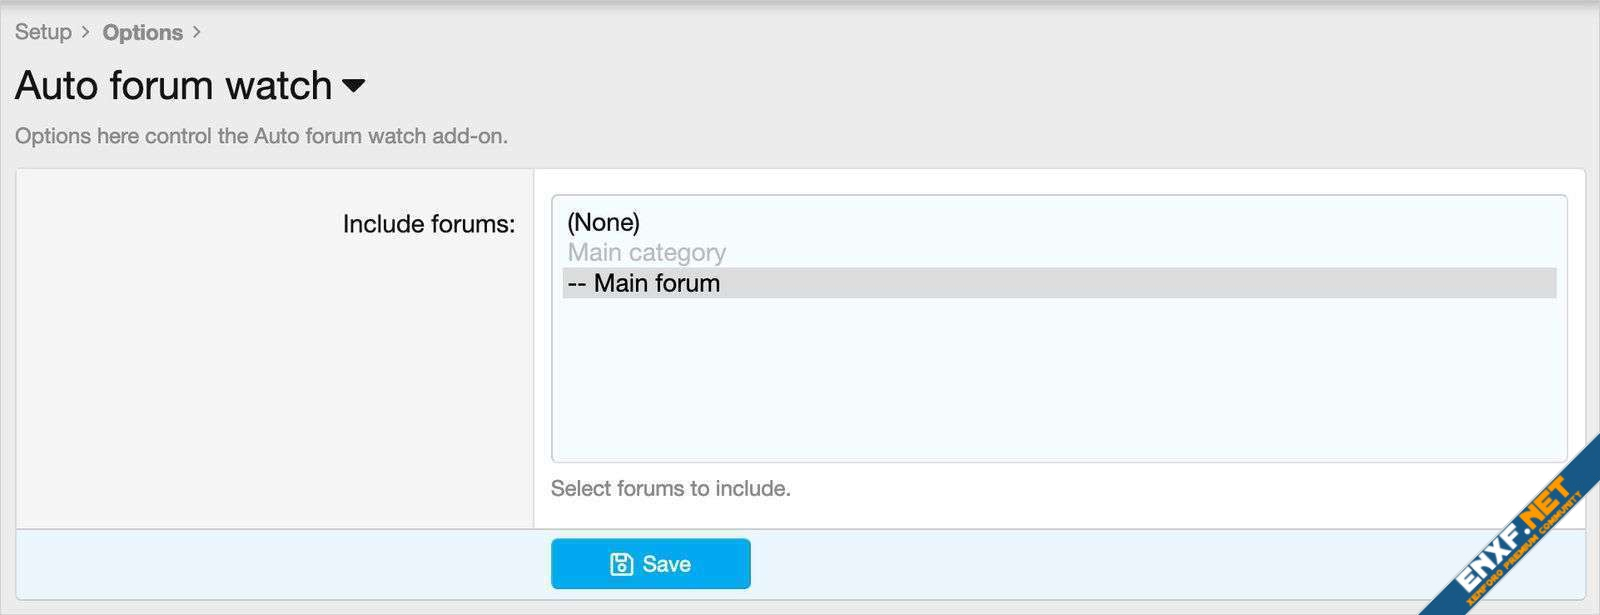Click the Include forums label
The image size is (1600, 615).
428,224
